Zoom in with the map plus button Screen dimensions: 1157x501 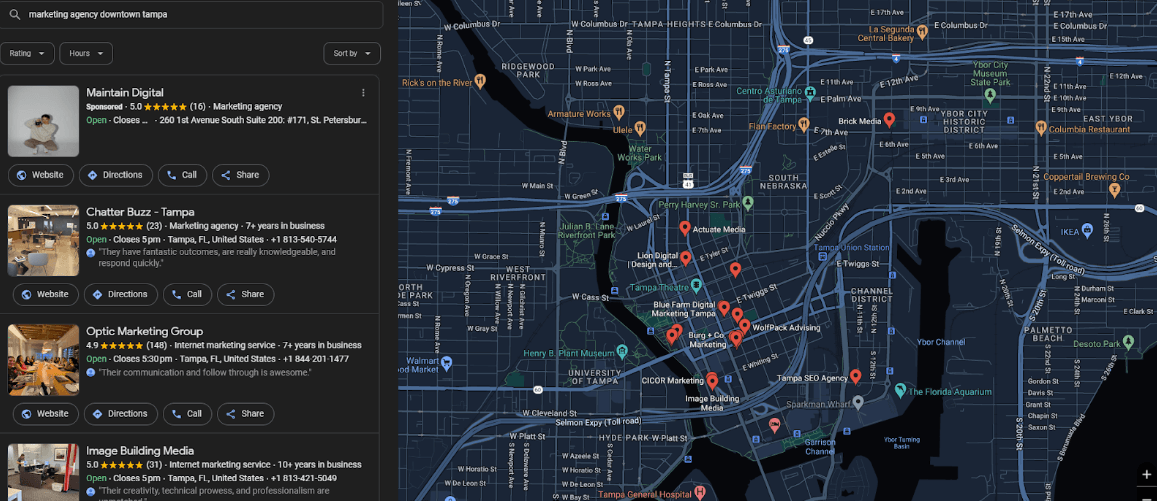click(x=1146, y=474)
